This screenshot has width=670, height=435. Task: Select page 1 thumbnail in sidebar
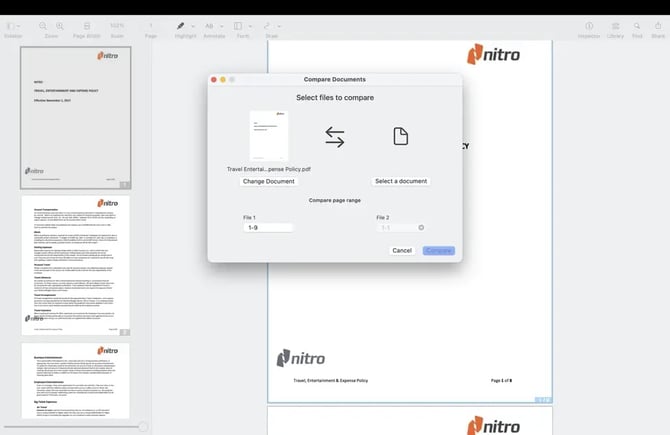(x=76, y=118)
